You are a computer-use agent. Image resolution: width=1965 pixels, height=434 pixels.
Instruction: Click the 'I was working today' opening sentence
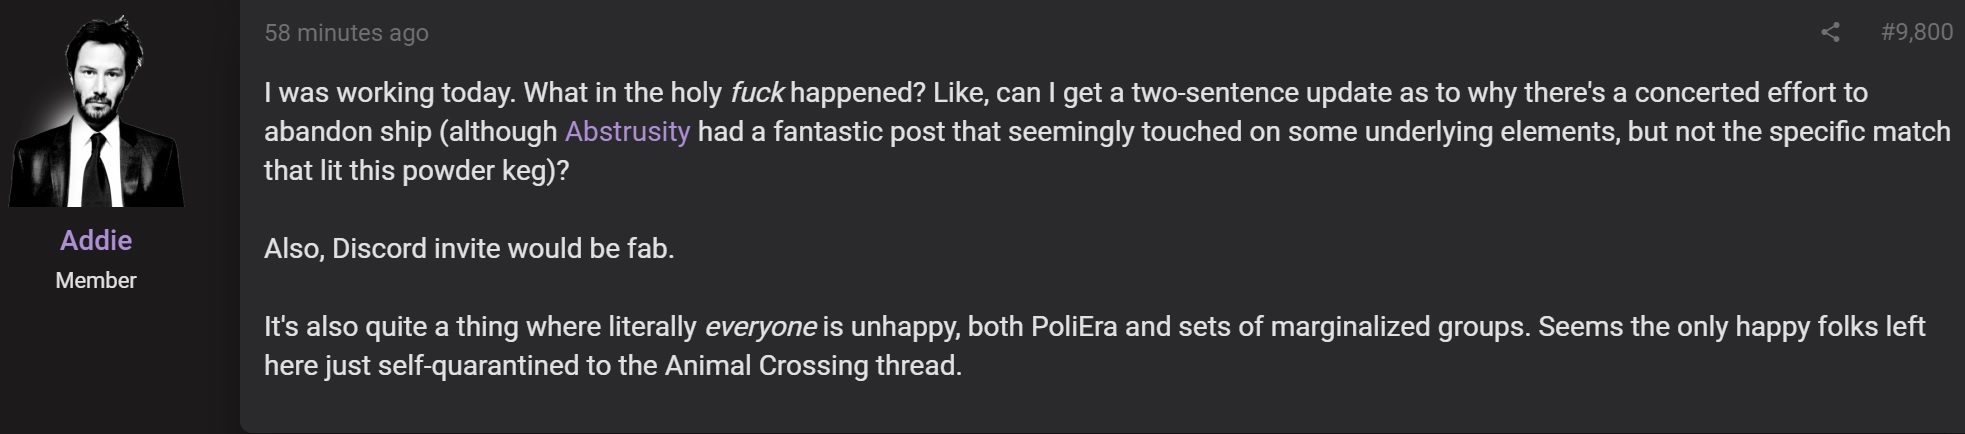click(390, 93)
